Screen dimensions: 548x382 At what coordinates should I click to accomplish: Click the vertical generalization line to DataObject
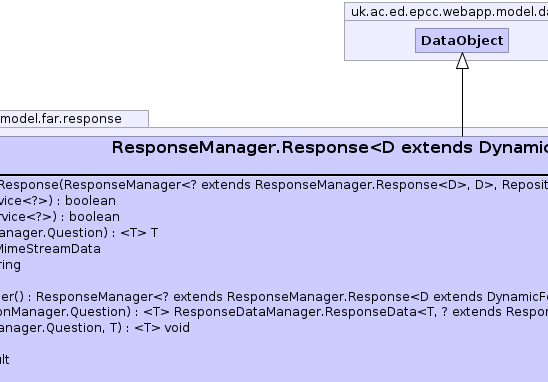click(x=462, y=102)
